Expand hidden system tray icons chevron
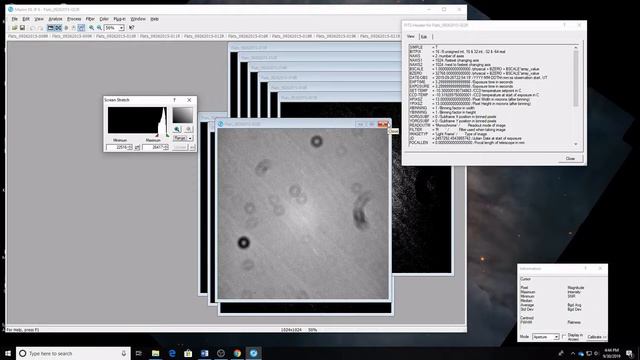Screen dimensions: 640x360 (x=573, y=353)
